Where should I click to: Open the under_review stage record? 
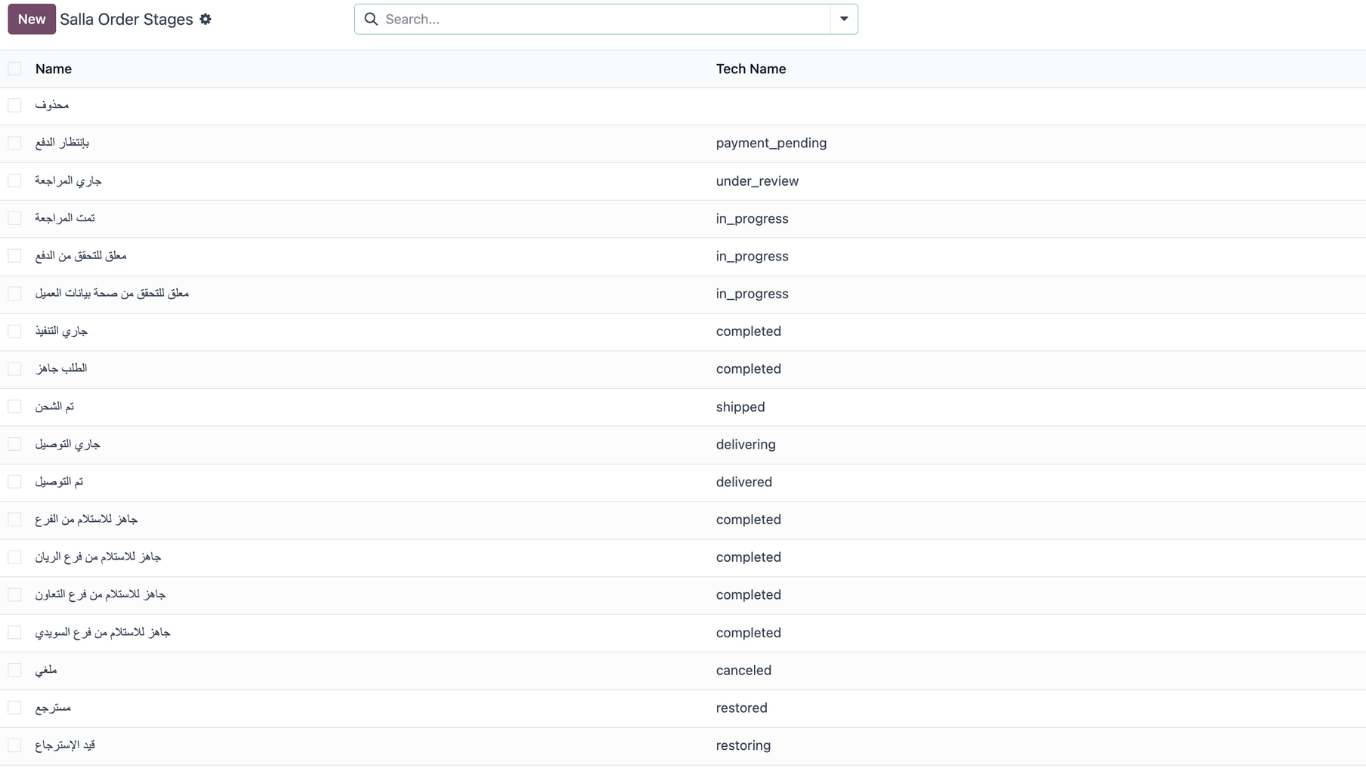tap(756, 181)
